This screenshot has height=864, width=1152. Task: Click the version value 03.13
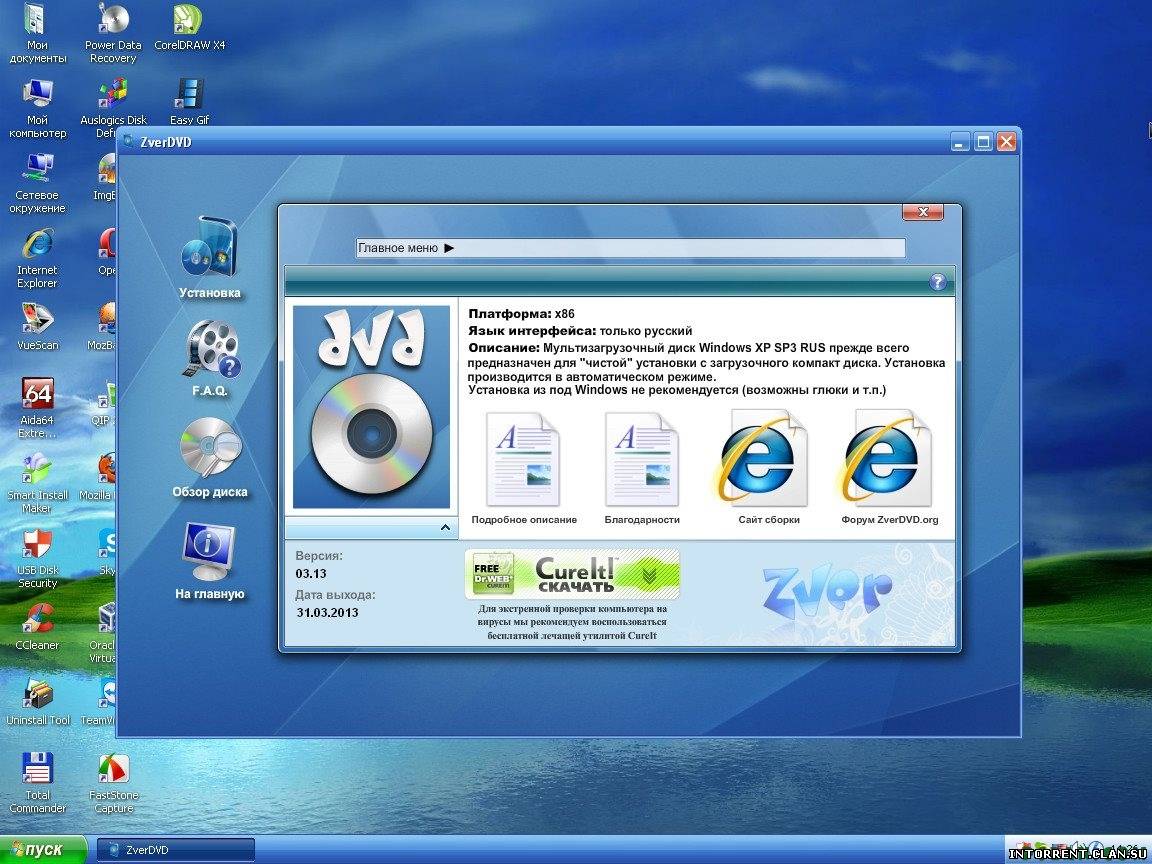coord(311,574)
